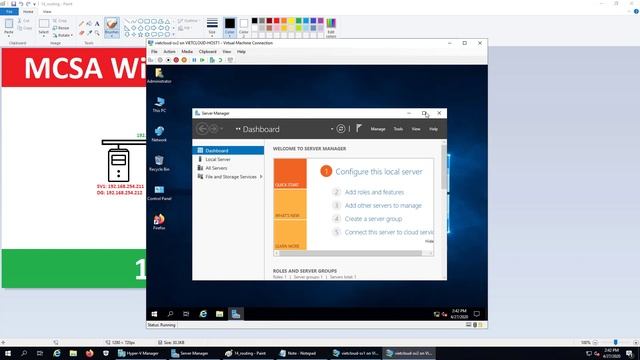Switch to Paint View tab
Screen dimensions: 640x360
pos(47,12)
